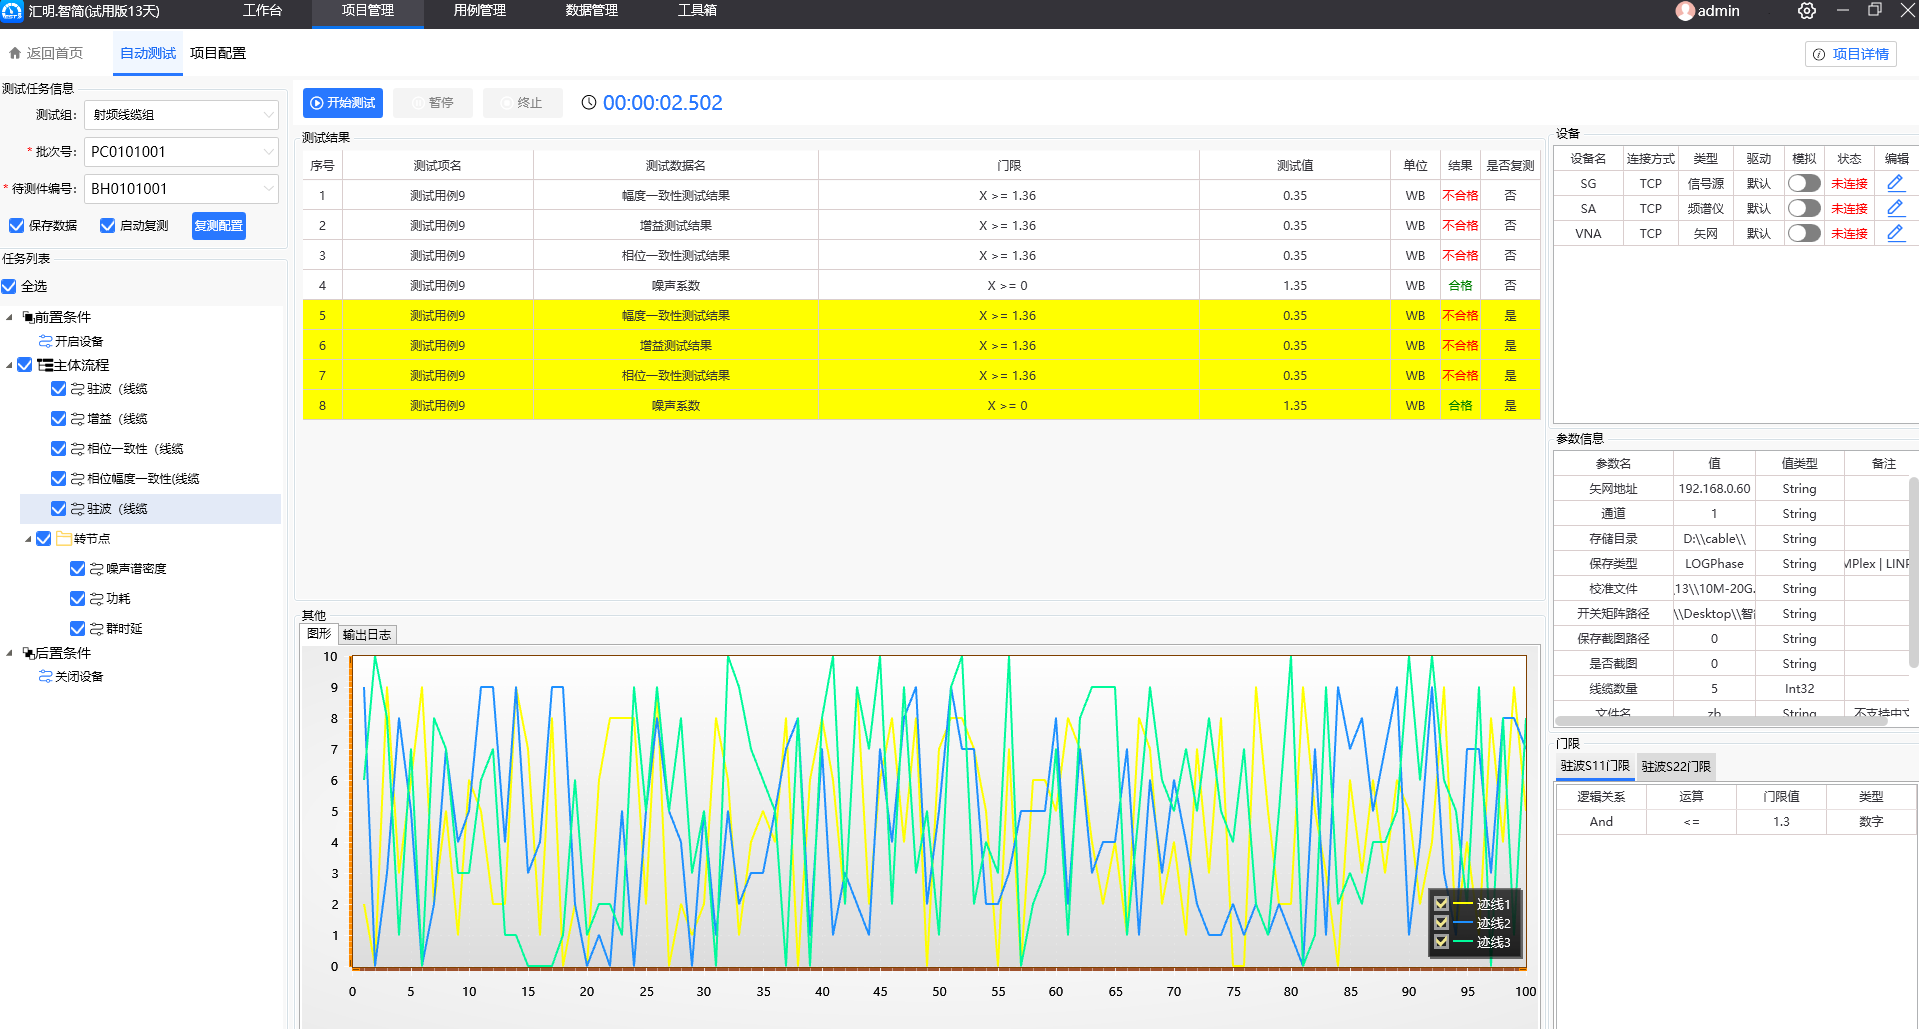Collapse the 转节点 tree node

point(28,539)
